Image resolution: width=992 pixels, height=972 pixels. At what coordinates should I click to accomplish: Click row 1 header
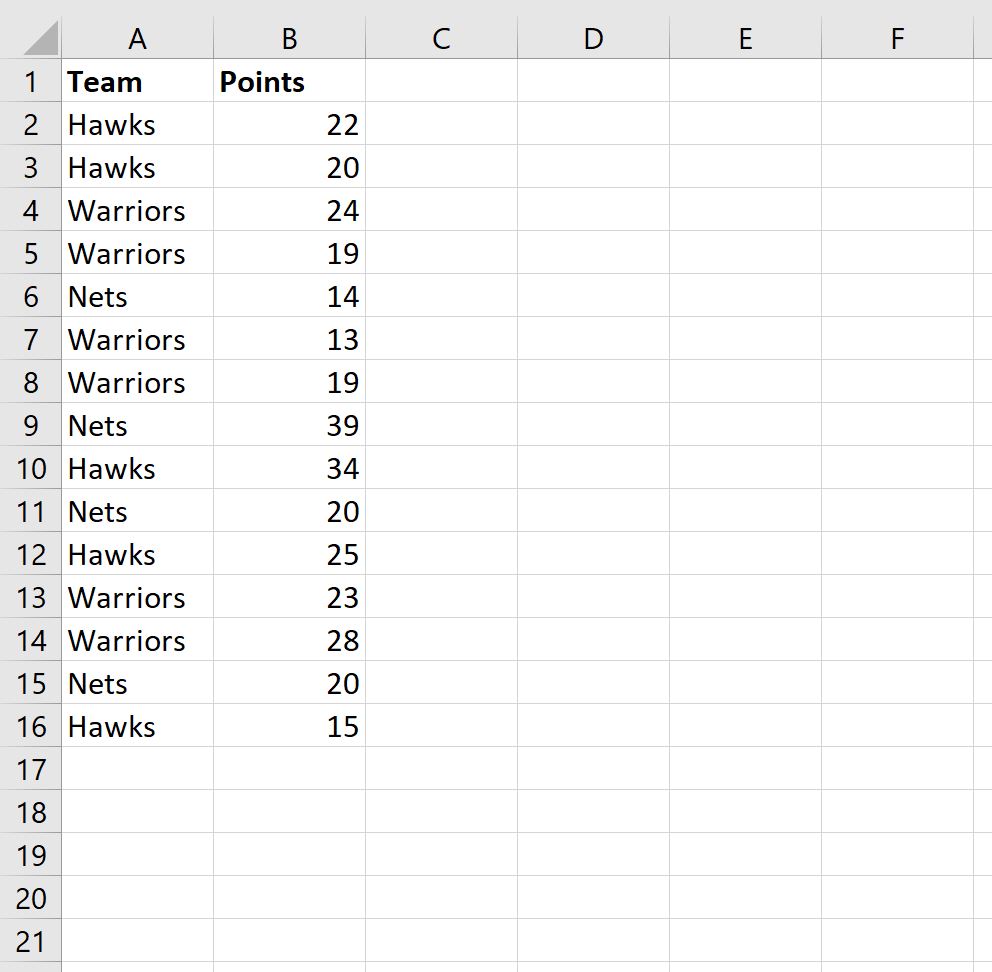tap(30, 81)
